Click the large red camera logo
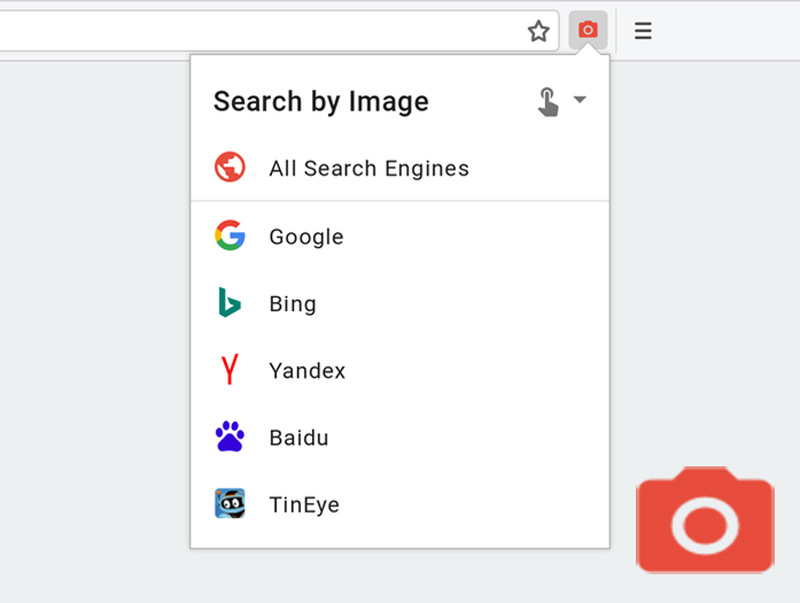Viewport: 800px width, 603px height. pyautogui.click(x=705, y=520)
